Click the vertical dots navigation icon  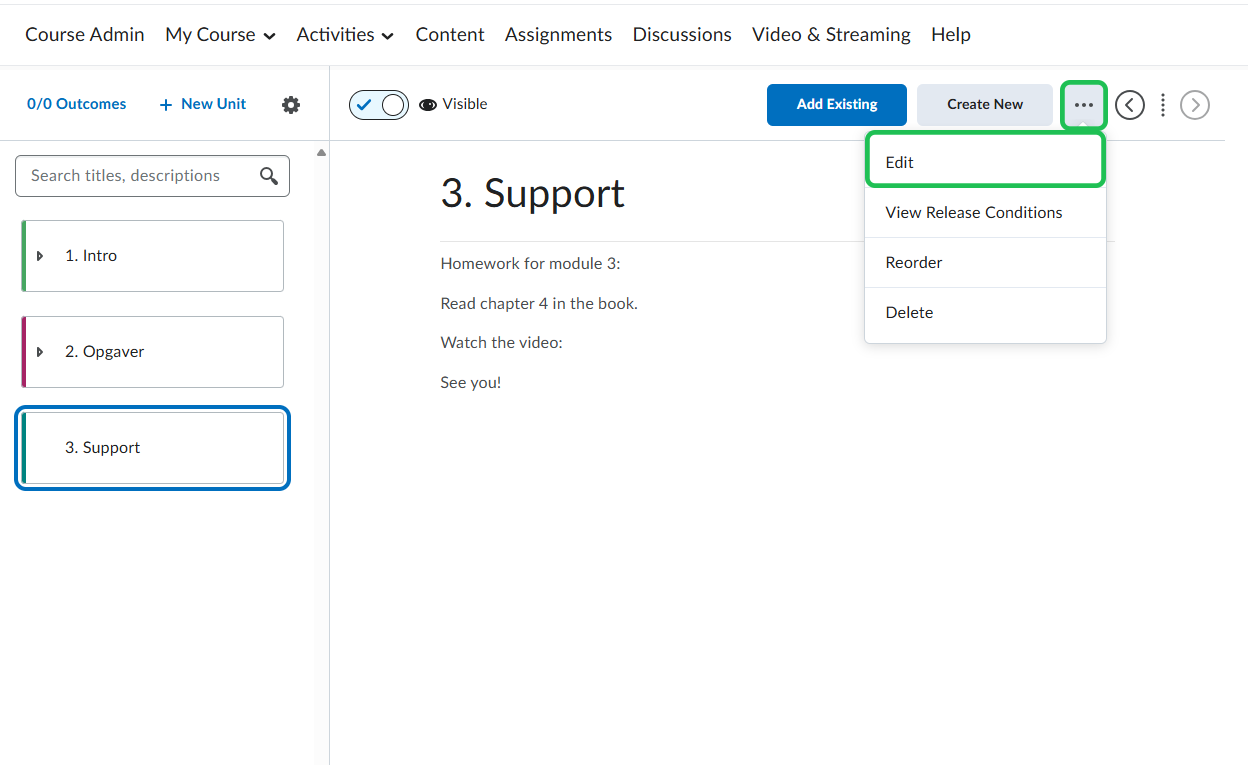pyautogui.click(x=1162, y=105)
